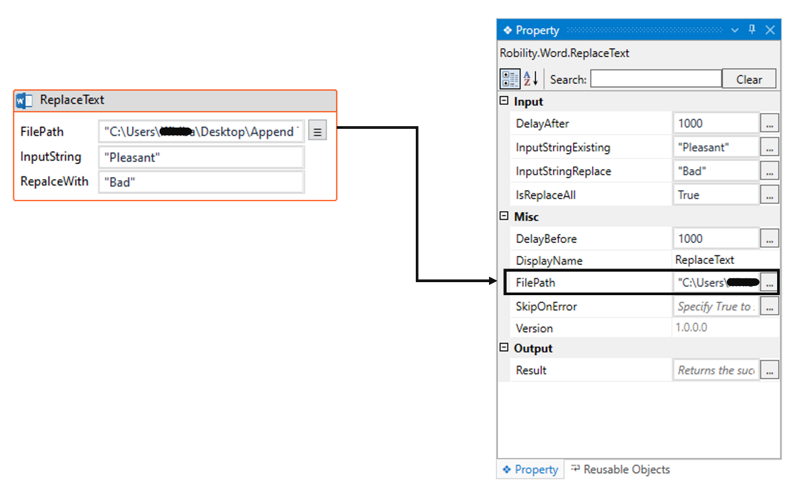Collapse the Output section

504,349
